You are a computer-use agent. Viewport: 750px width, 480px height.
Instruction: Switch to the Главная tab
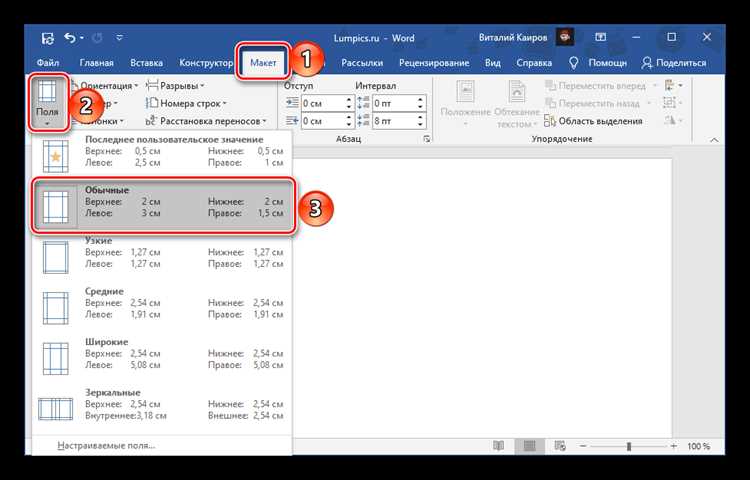[97, 63]
